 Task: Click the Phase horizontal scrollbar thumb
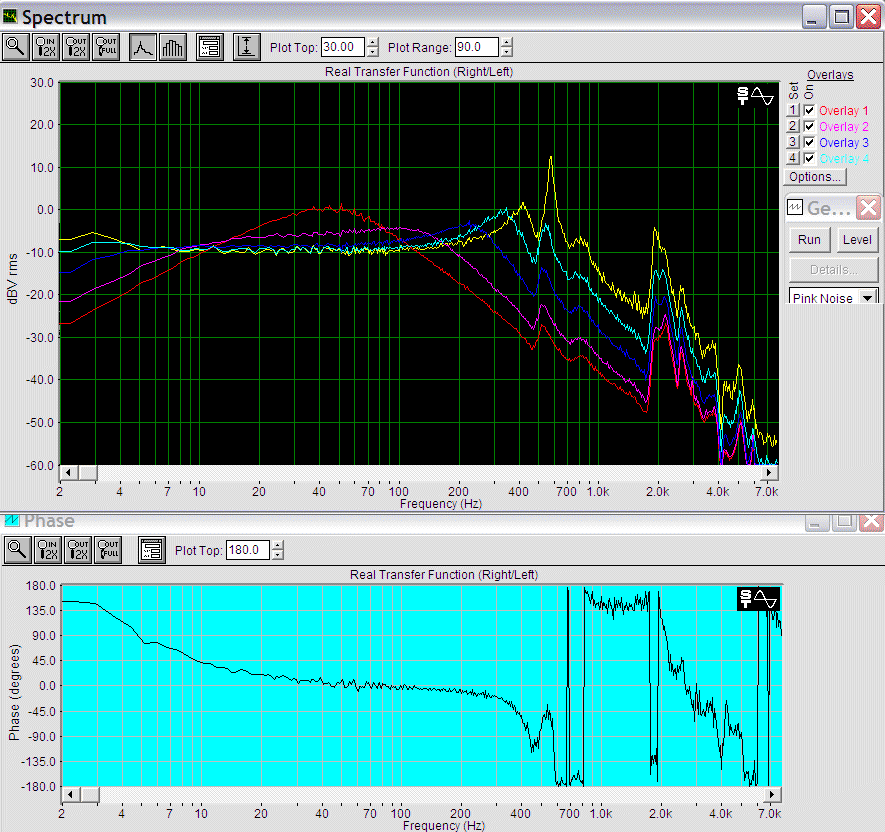point(90,795)
